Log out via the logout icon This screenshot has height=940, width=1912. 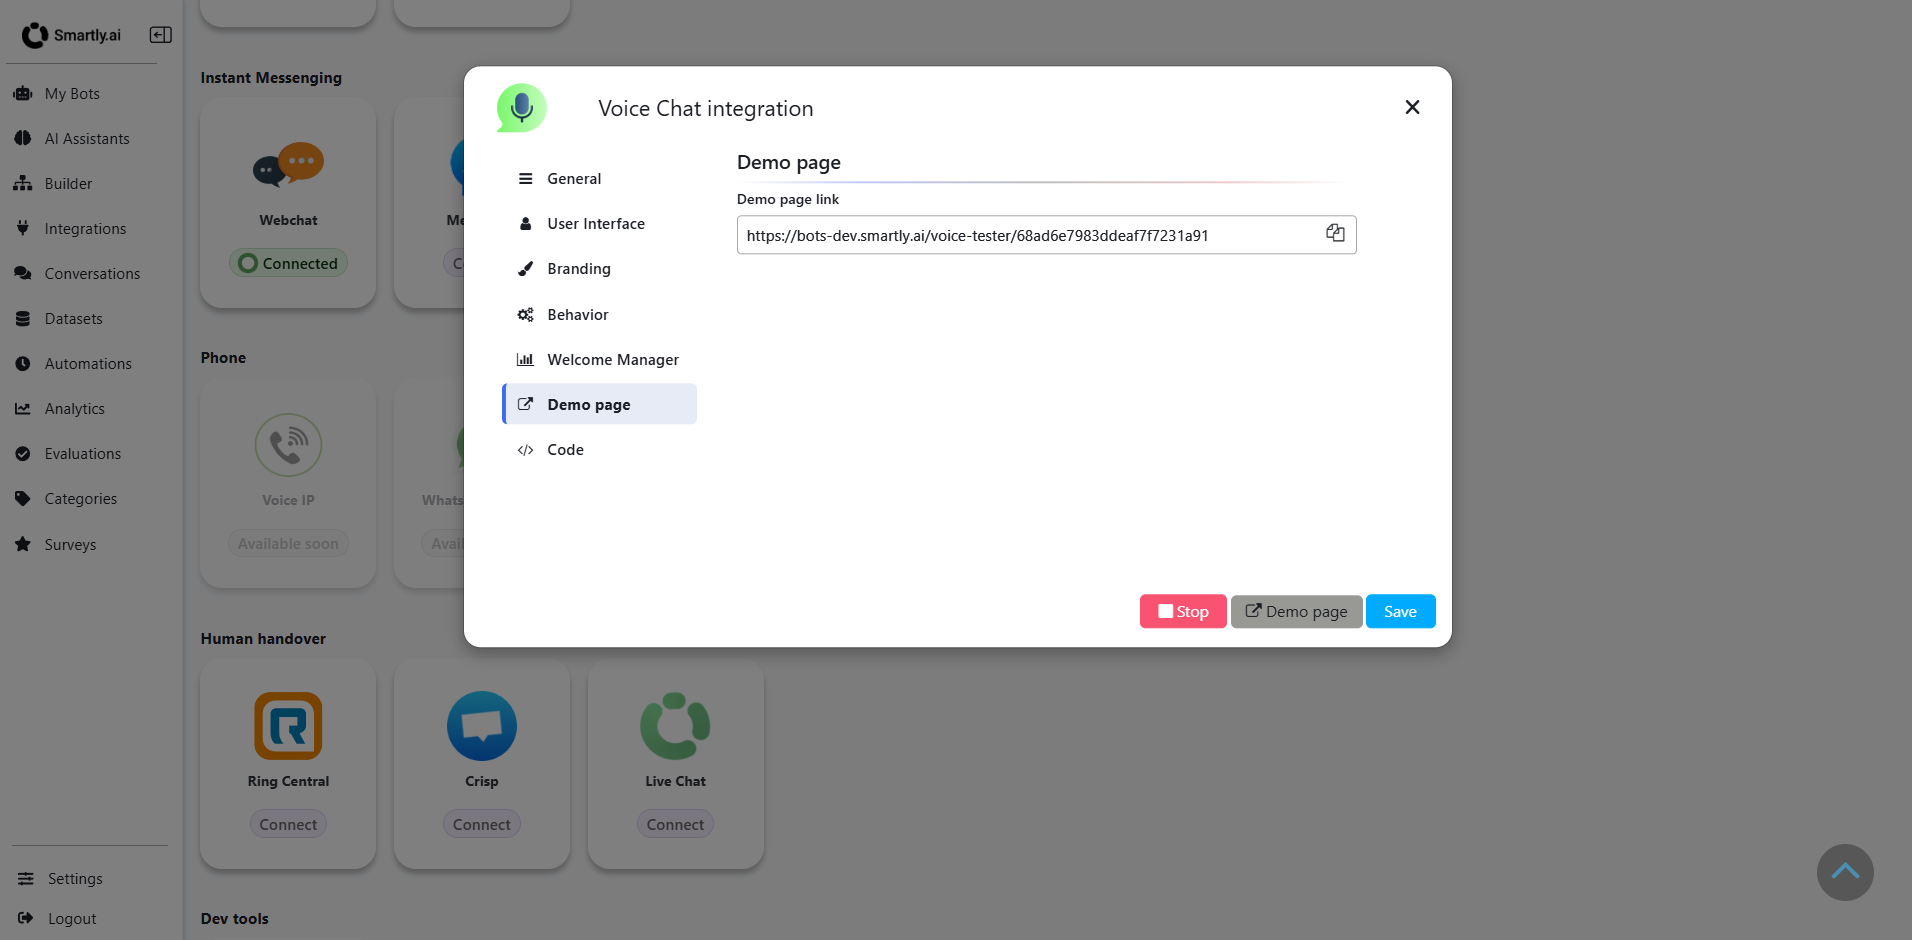[x=22, y=918]
